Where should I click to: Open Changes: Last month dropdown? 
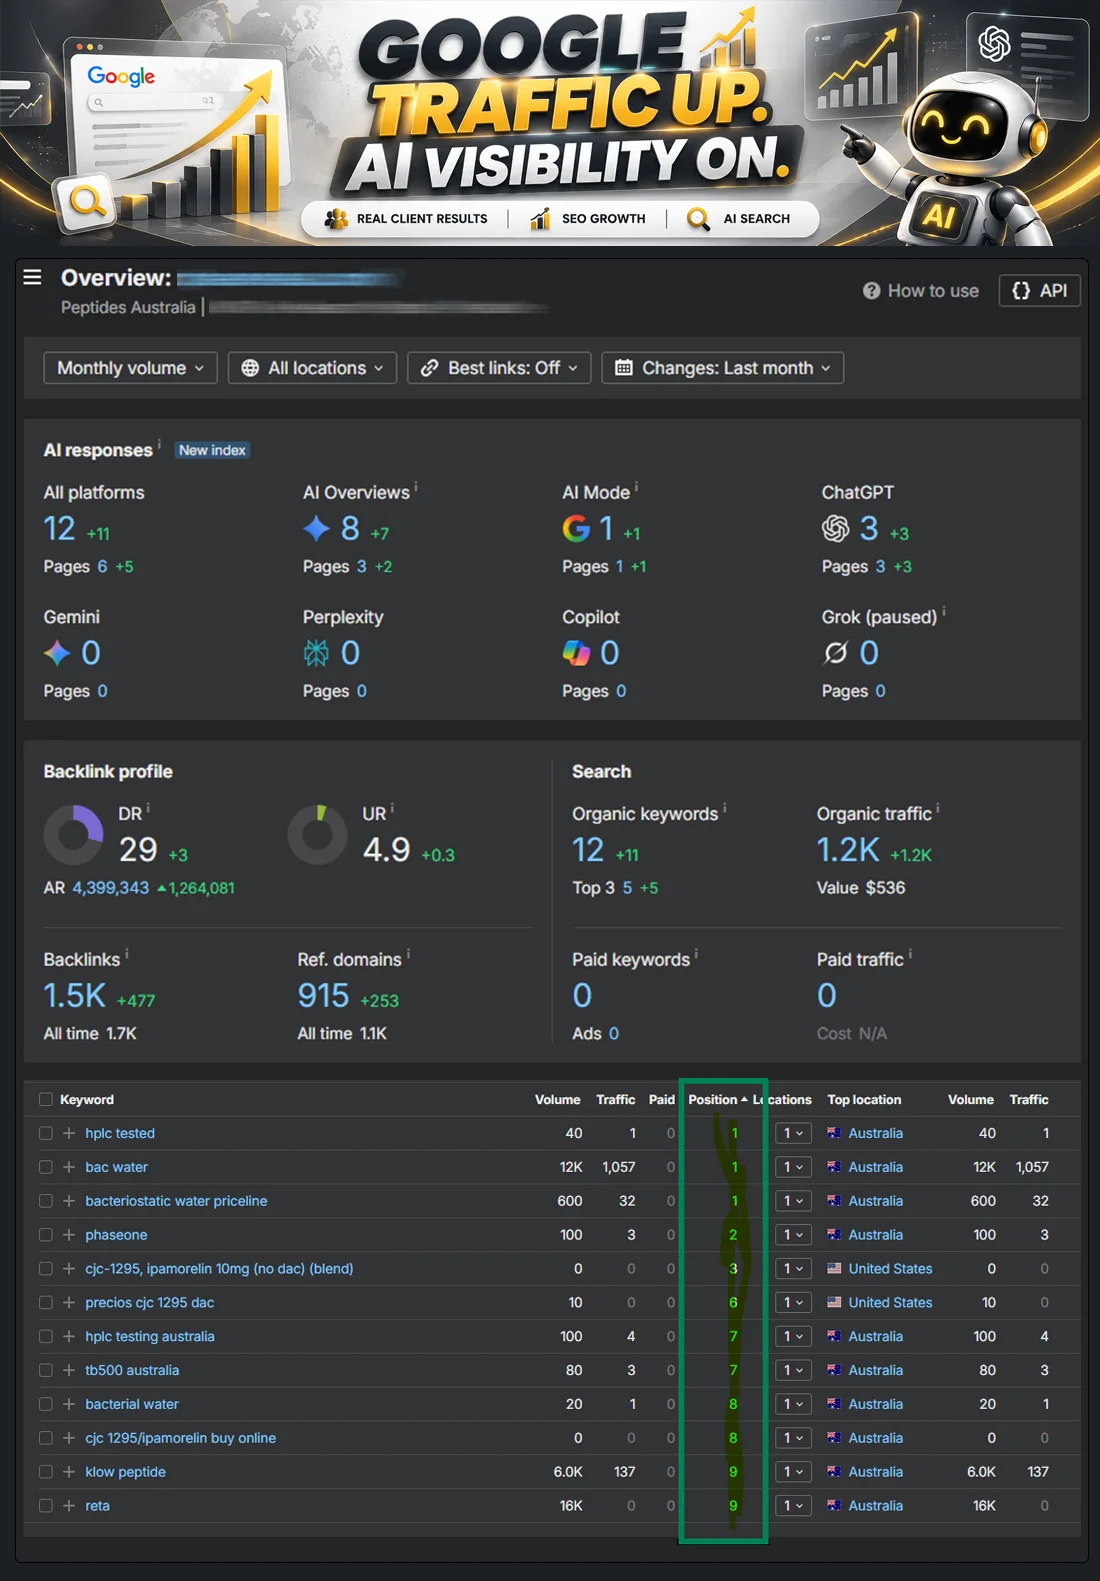(723, 368)
